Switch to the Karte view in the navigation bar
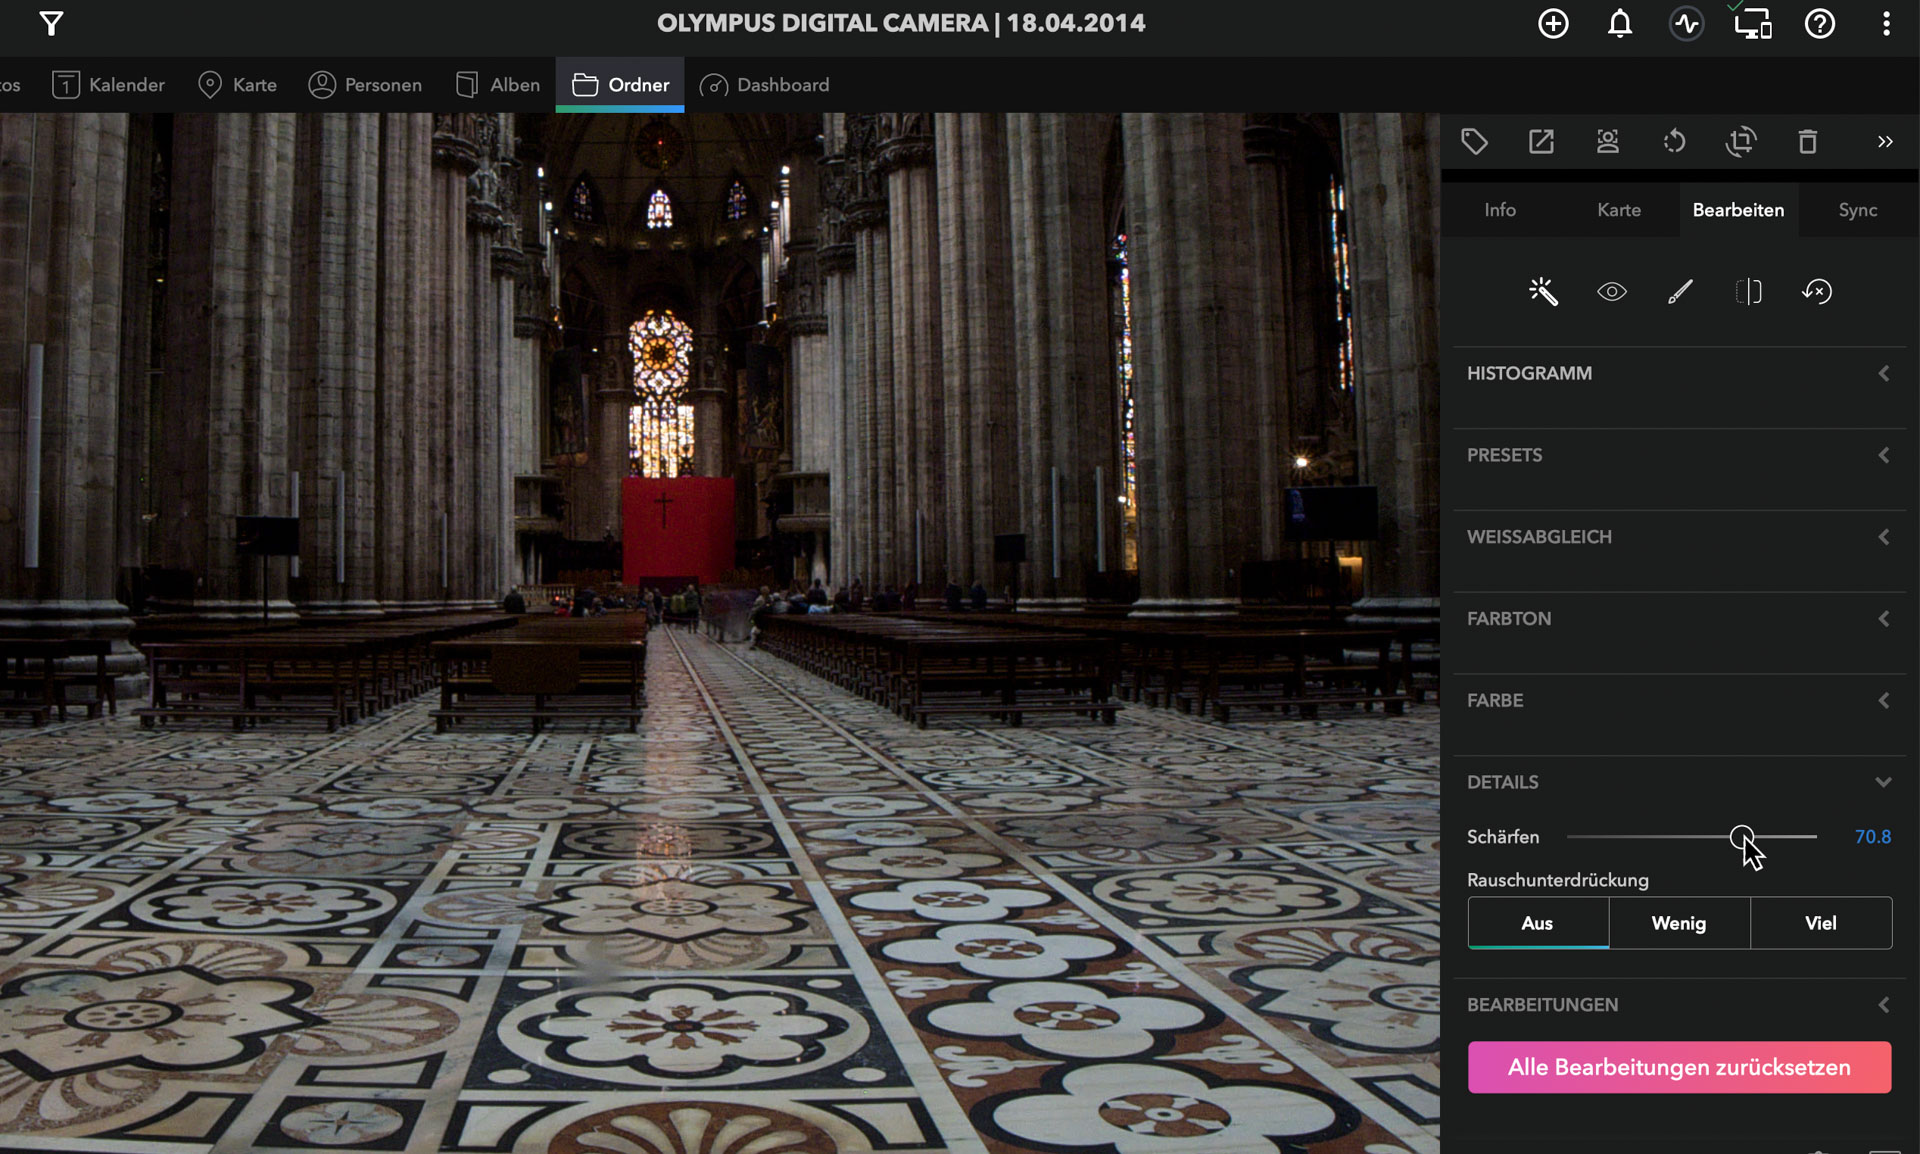This screenshot has width=1920, height=1154. pos(238,85)
